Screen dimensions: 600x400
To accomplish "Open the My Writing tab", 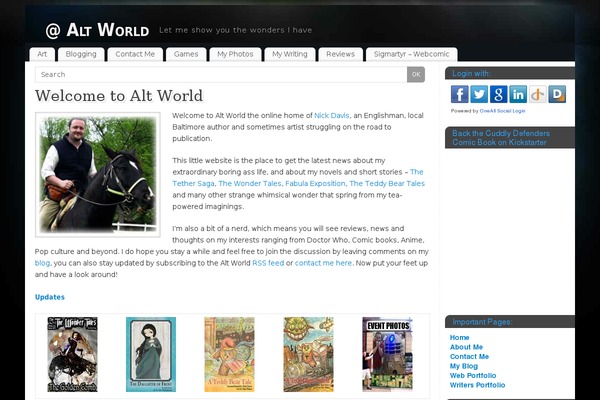I will 290,54.
